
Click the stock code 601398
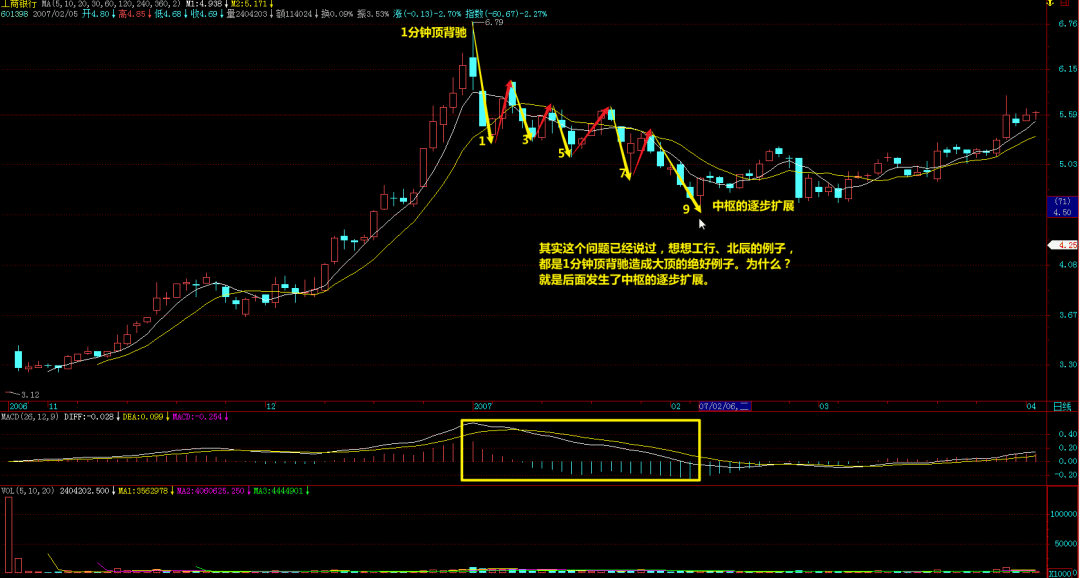pyautogui.click(x=14, y=13)
